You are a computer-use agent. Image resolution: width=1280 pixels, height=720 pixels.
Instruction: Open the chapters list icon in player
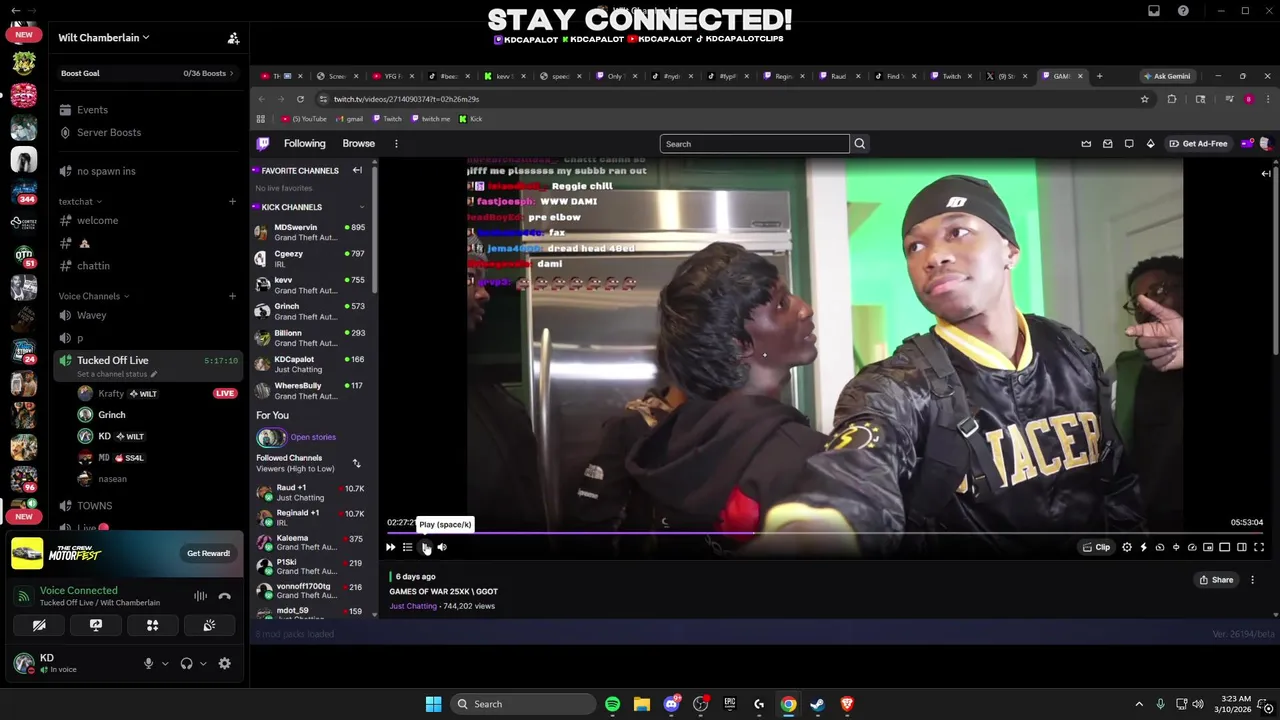[407, 547]
